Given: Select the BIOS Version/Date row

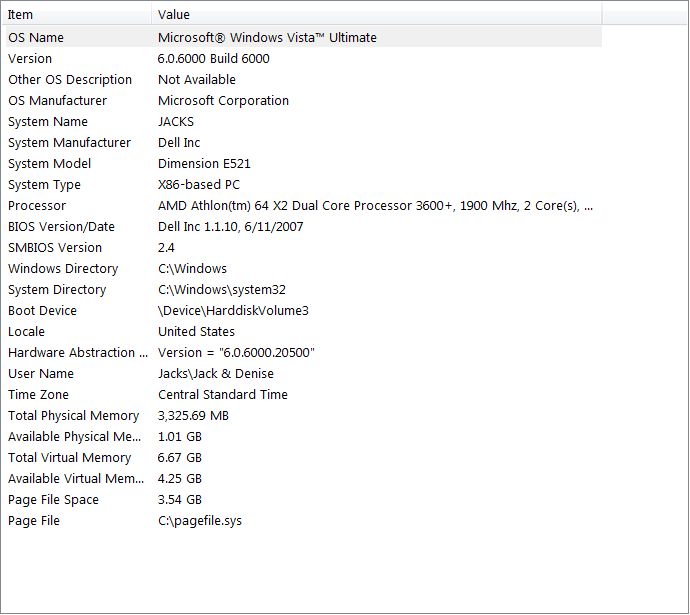Looking at the screenshot, I should [x=304, y=227].
